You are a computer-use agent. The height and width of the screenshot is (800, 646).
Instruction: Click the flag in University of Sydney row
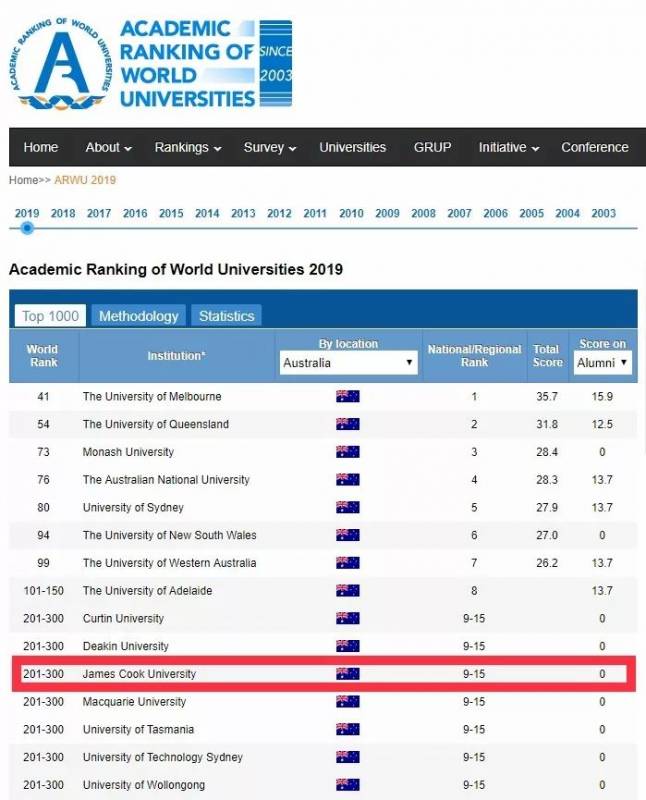point(348,507)
